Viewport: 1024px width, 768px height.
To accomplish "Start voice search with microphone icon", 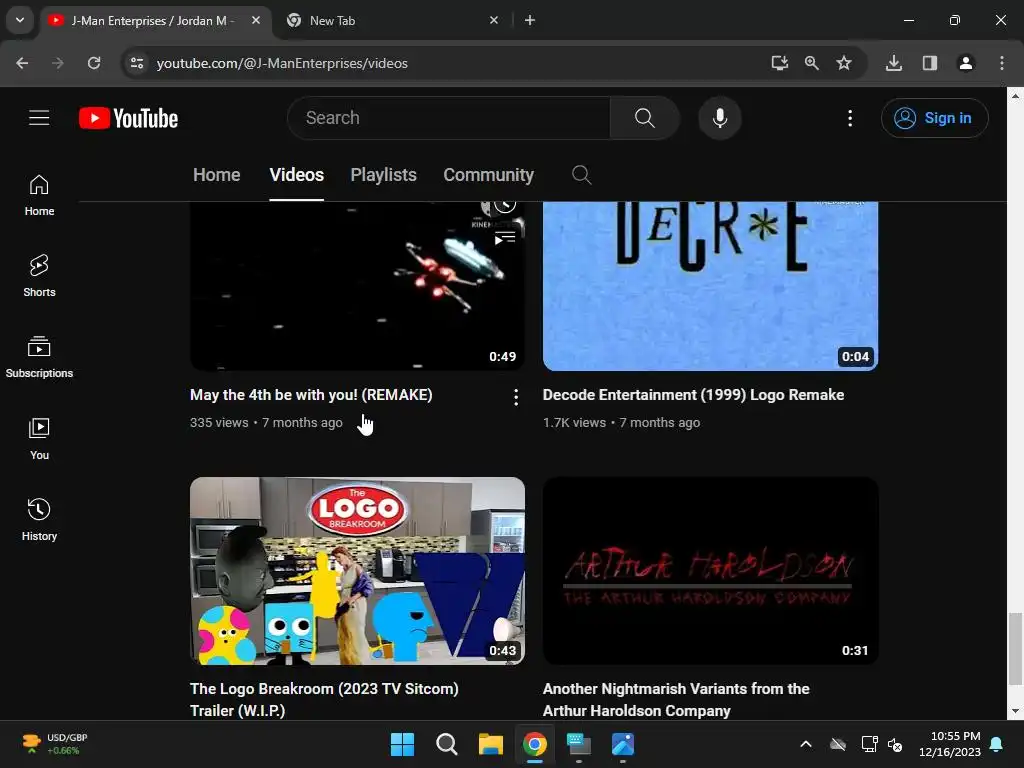I will (720, 118).
